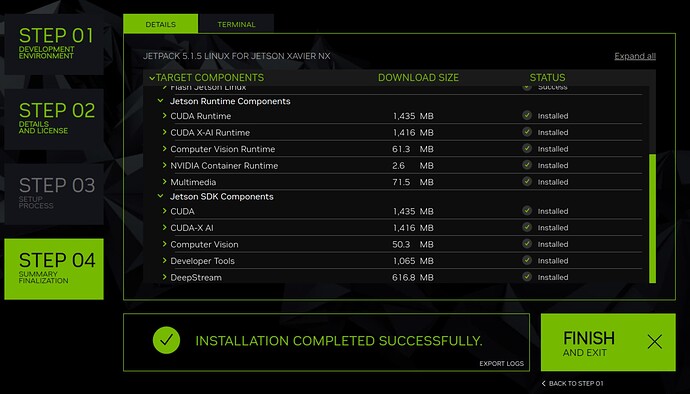The width and height of the screenshot is (690, 394).
Task: Click Finish and Exit button
Action: pos(608,342)
